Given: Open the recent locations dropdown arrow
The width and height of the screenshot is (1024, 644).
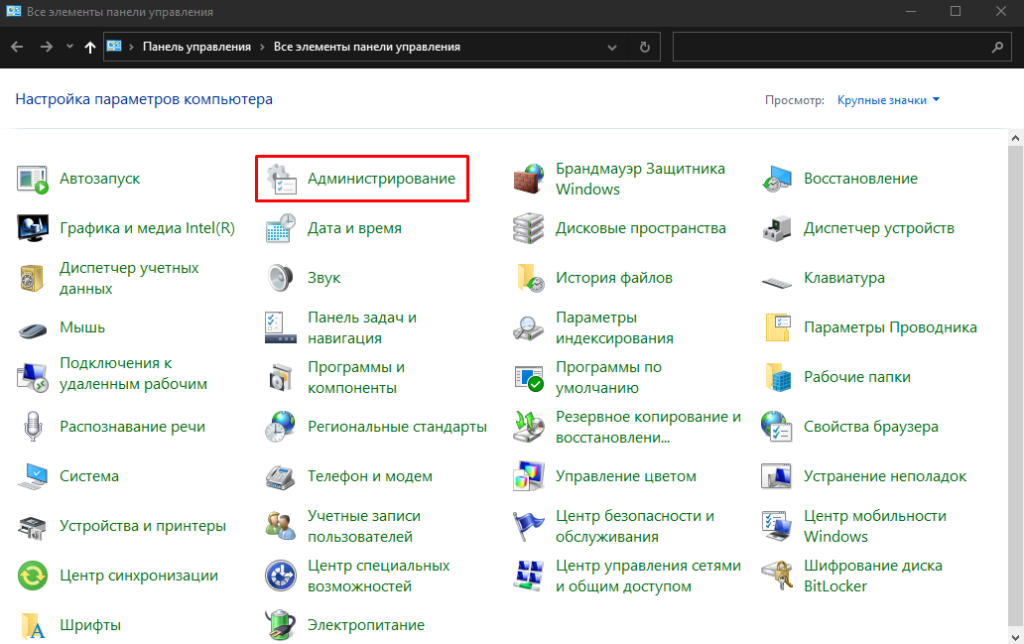Looking at the screenshot, I should 70,47.
